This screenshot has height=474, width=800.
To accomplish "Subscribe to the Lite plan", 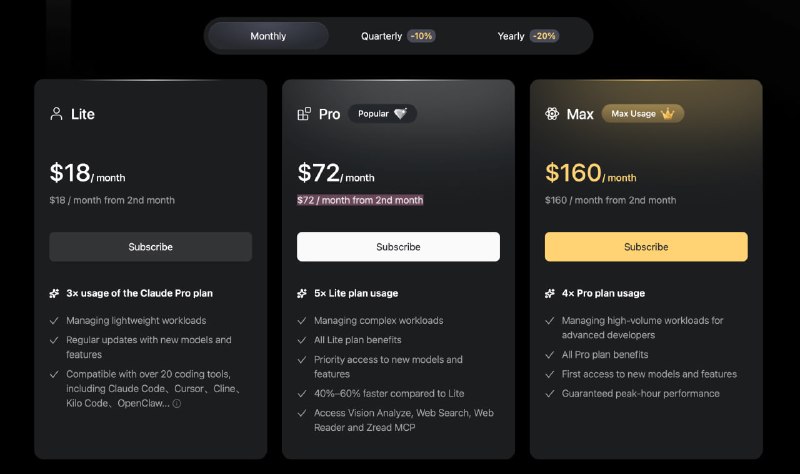I will tap(150, 247).
